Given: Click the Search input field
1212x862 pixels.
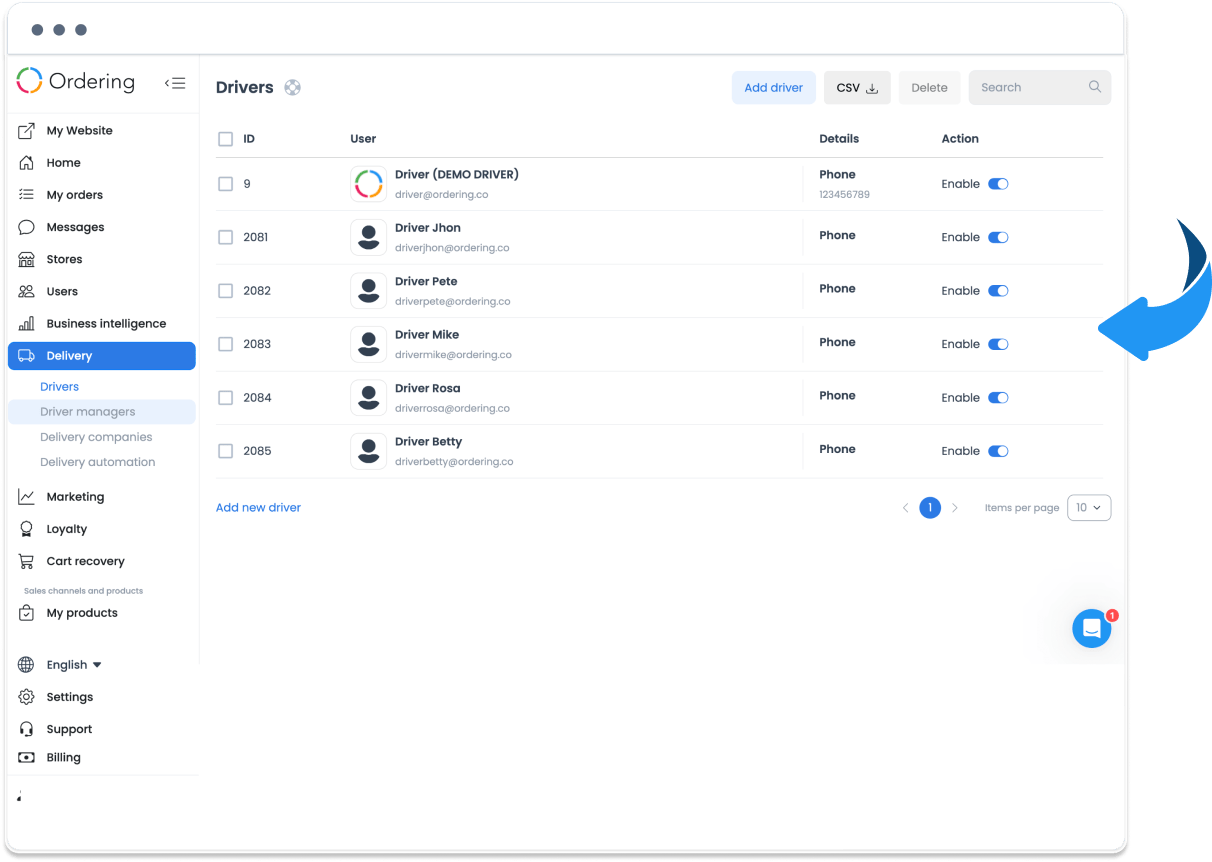Looking at the screenshot, I should 1040,88.
